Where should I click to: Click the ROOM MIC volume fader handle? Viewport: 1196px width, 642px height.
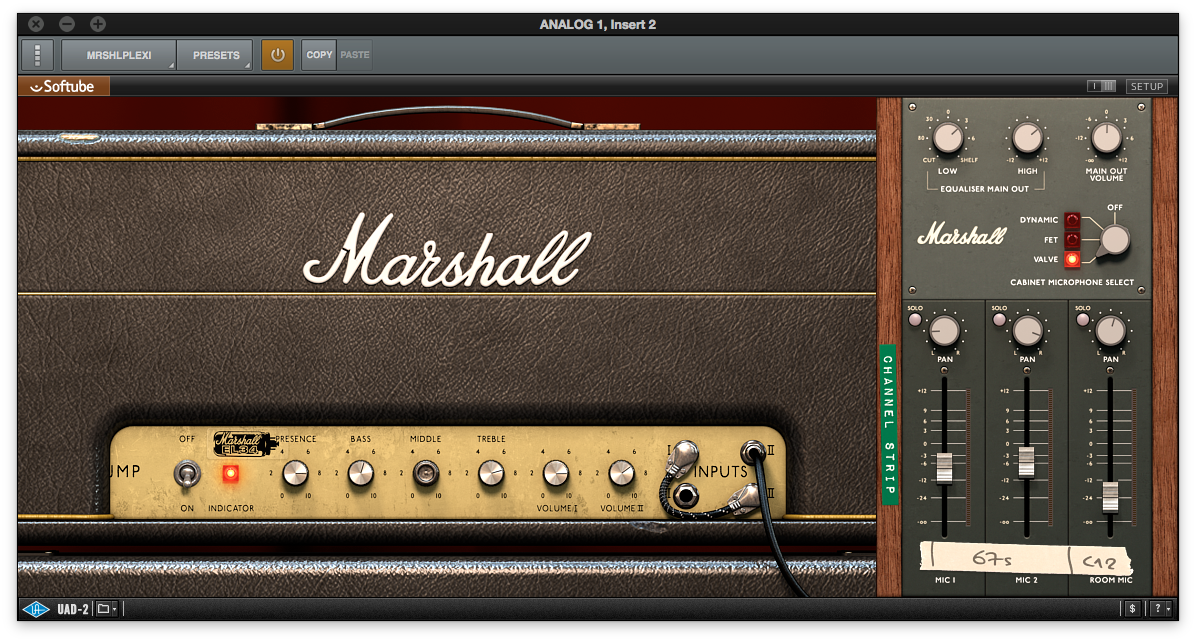pos(1110,497)
